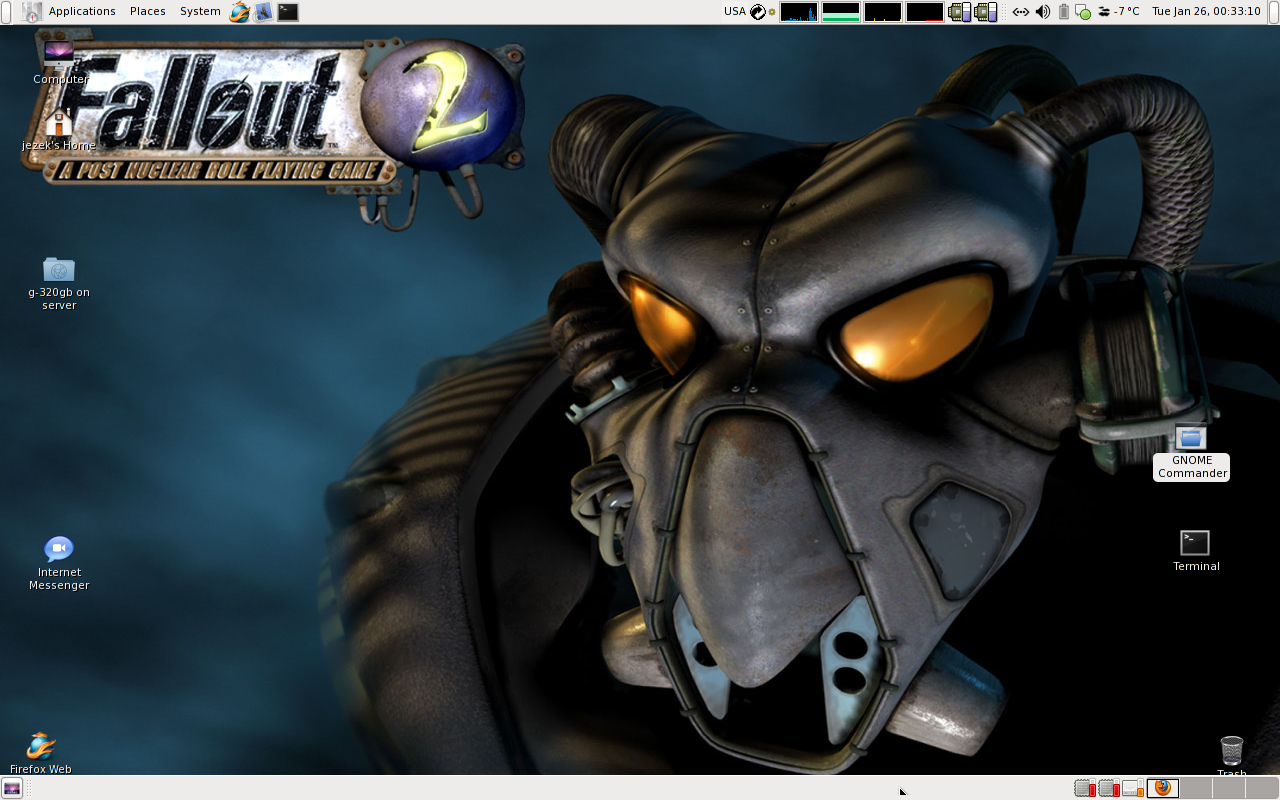This screenshot has height=800, width=1280.
Task: Open the first disk mounter applet
Action: tap(959, 12)
